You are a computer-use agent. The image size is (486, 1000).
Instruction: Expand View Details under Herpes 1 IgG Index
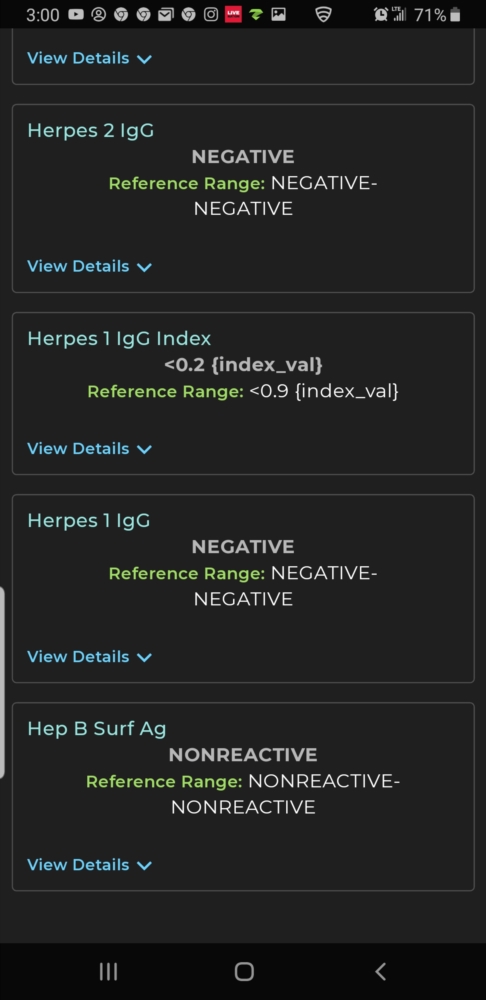pyautogui.click(x=89, y=448)
